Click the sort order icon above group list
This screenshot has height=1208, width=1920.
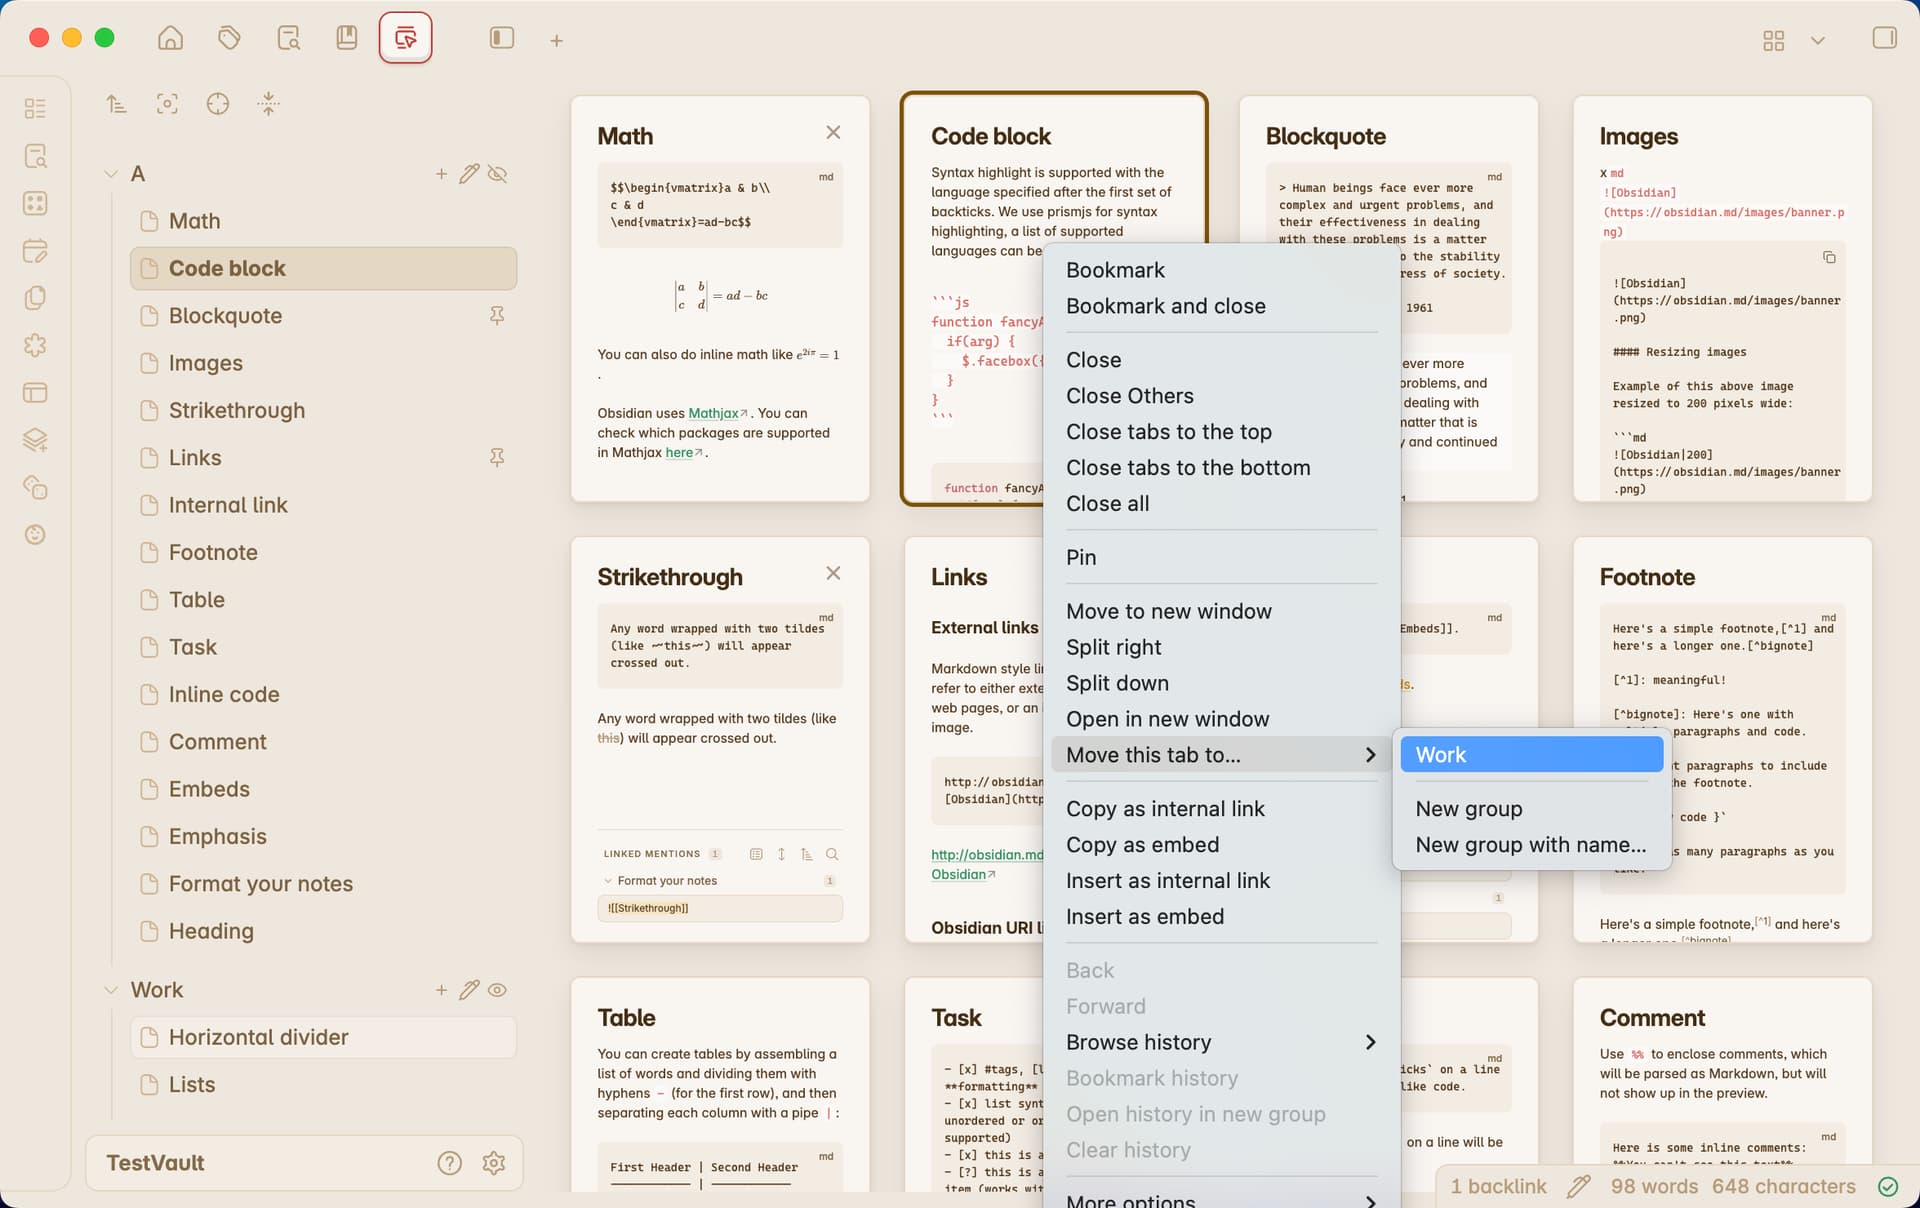[x=117, y=104]
